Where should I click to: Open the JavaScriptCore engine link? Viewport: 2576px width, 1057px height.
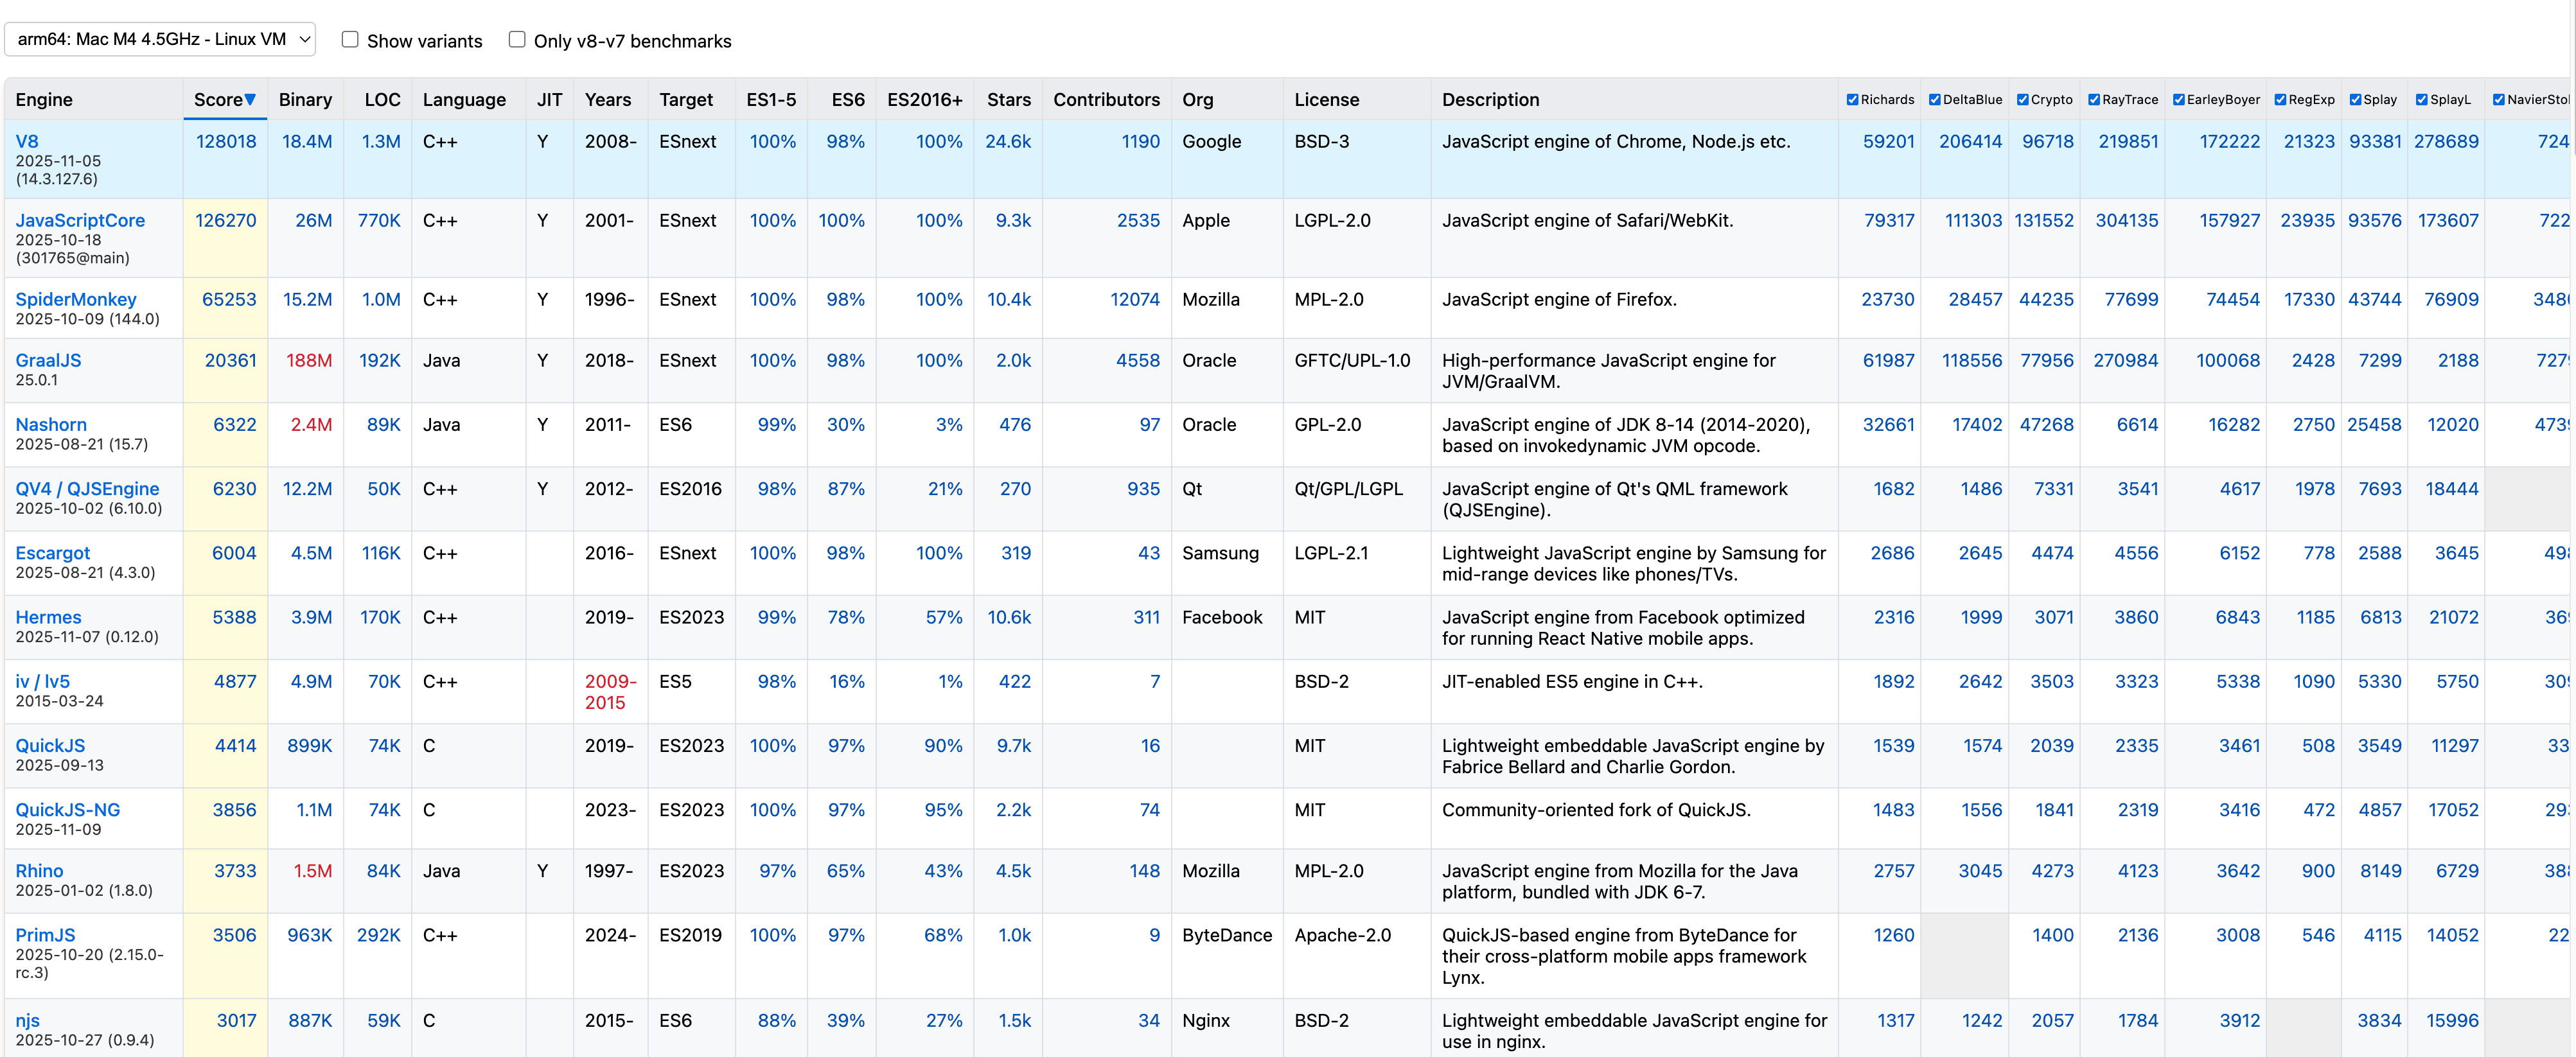(80, 220)
